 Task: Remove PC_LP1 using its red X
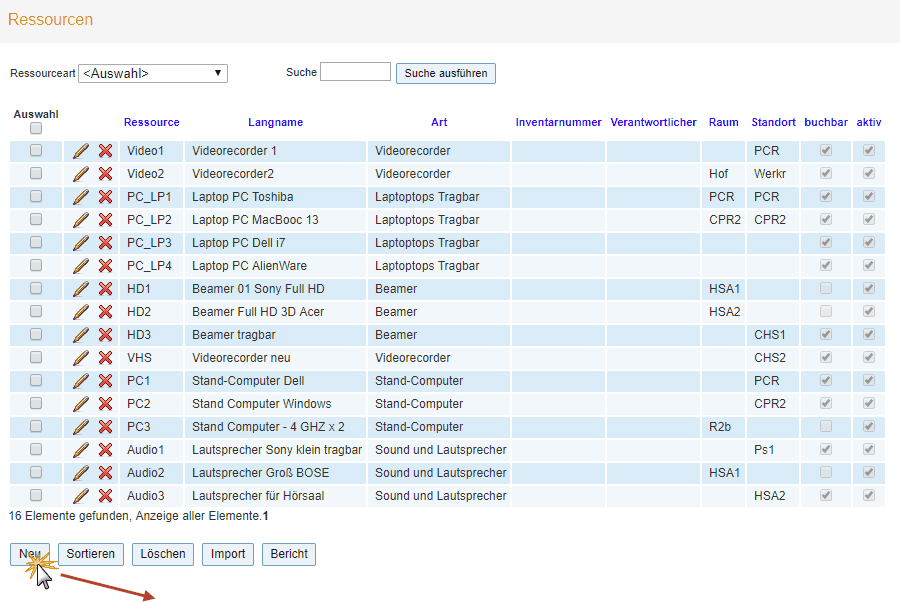coord(105,197)
